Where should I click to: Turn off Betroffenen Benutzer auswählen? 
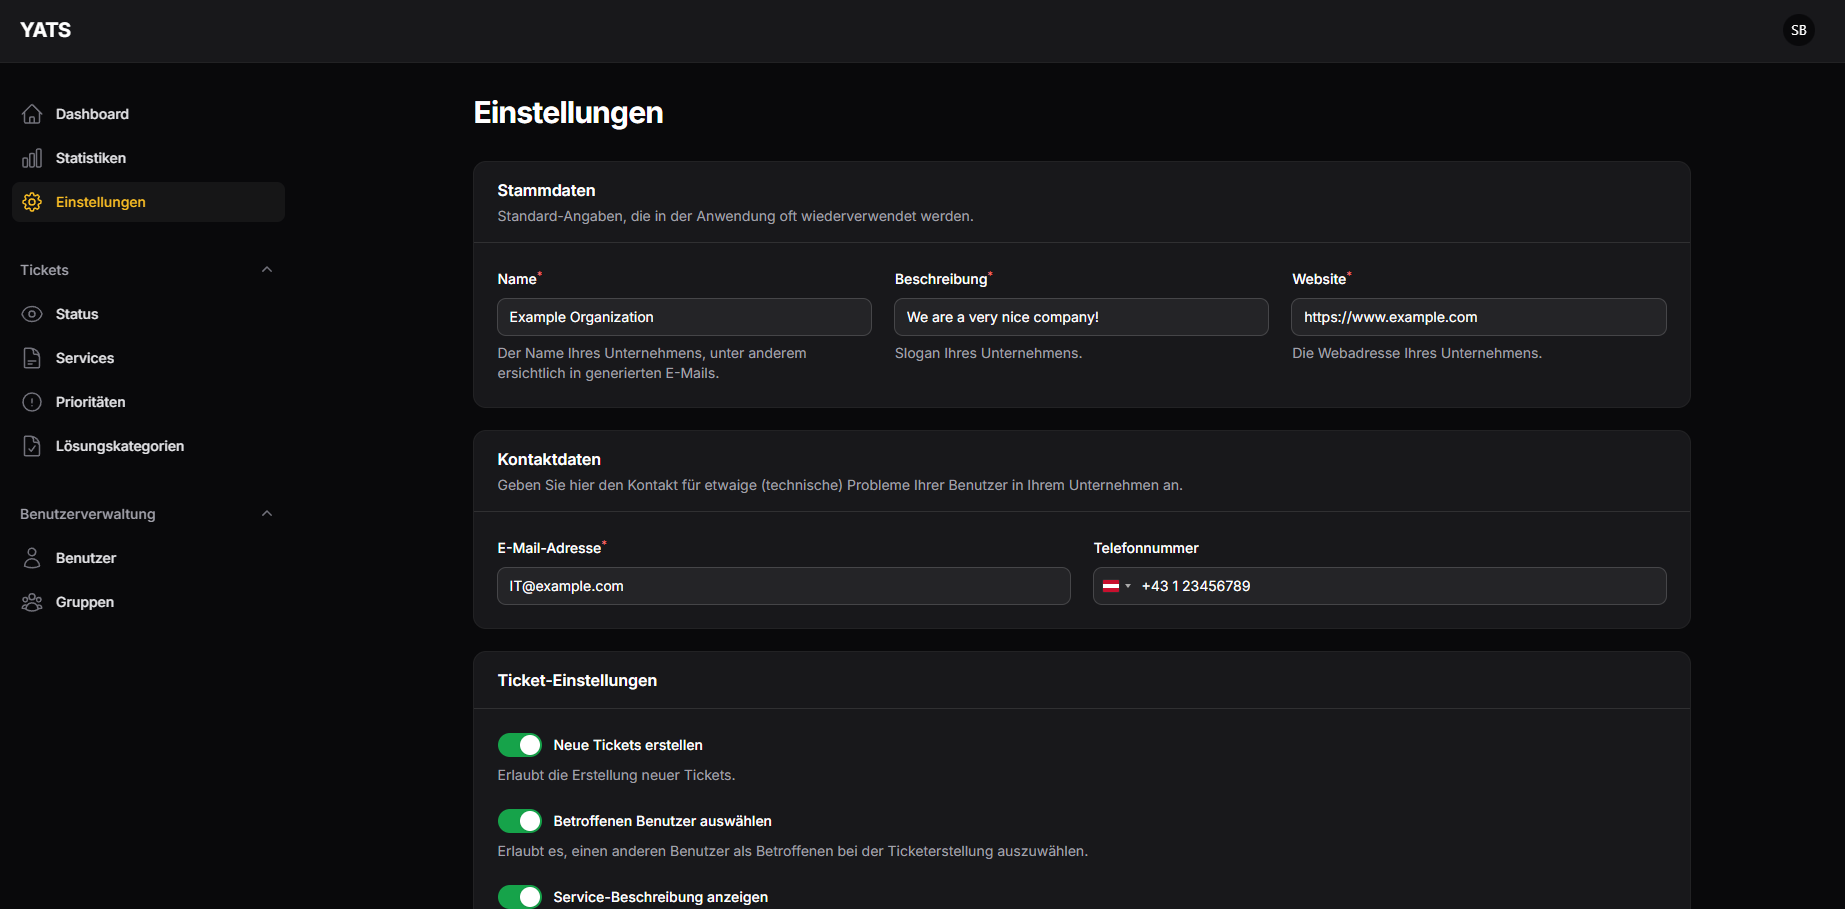tap(519, 820)
